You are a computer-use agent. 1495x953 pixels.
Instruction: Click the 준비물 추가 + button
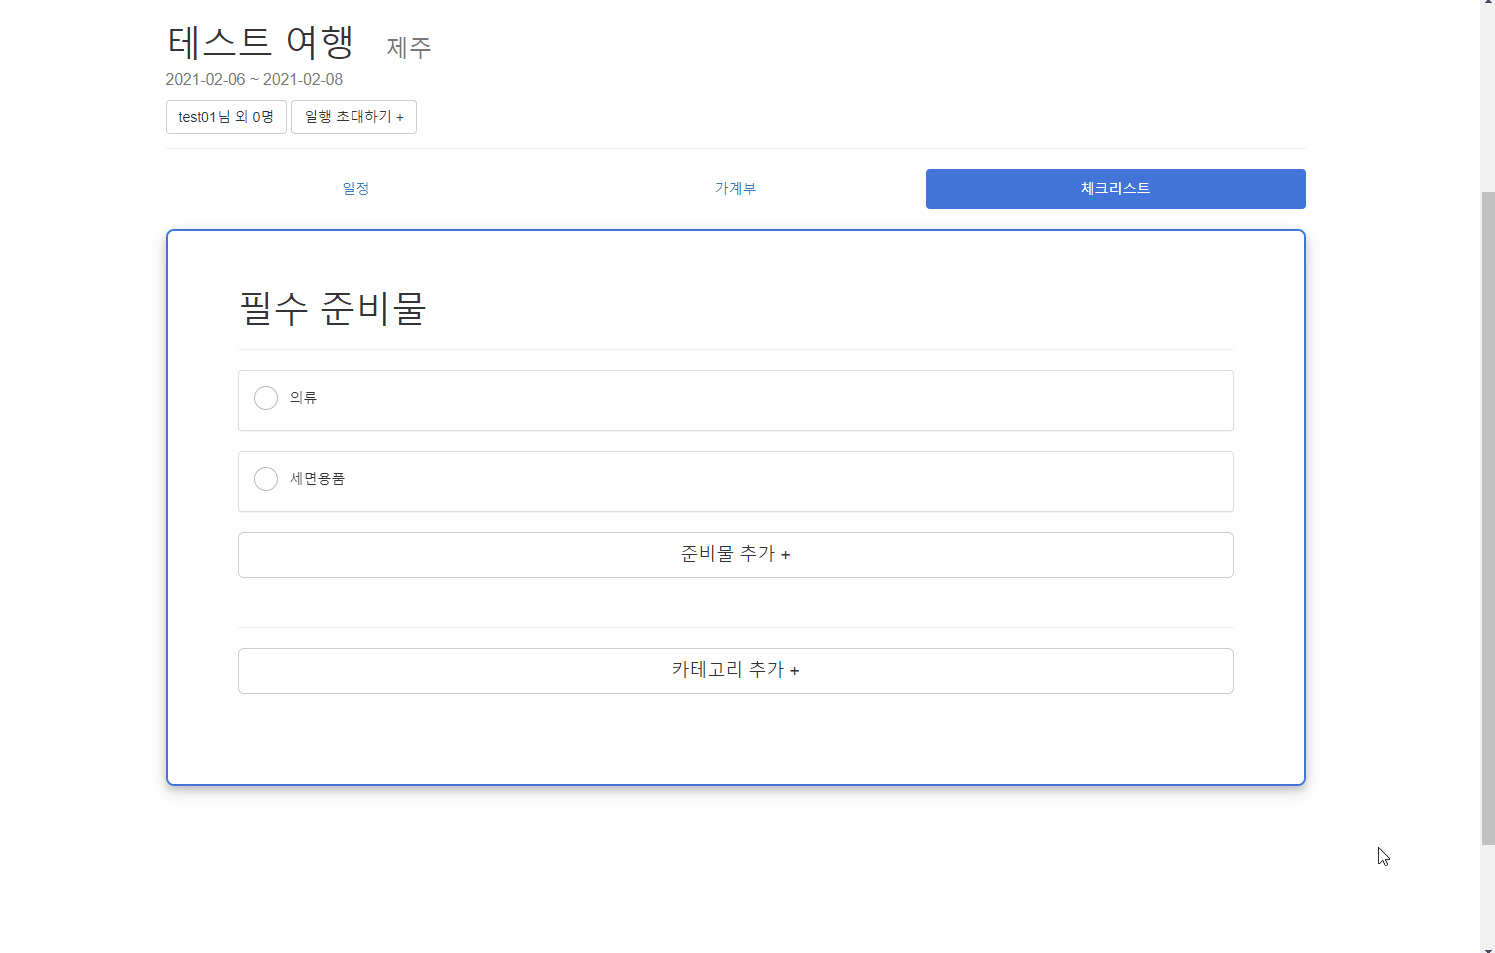point(736,555)
